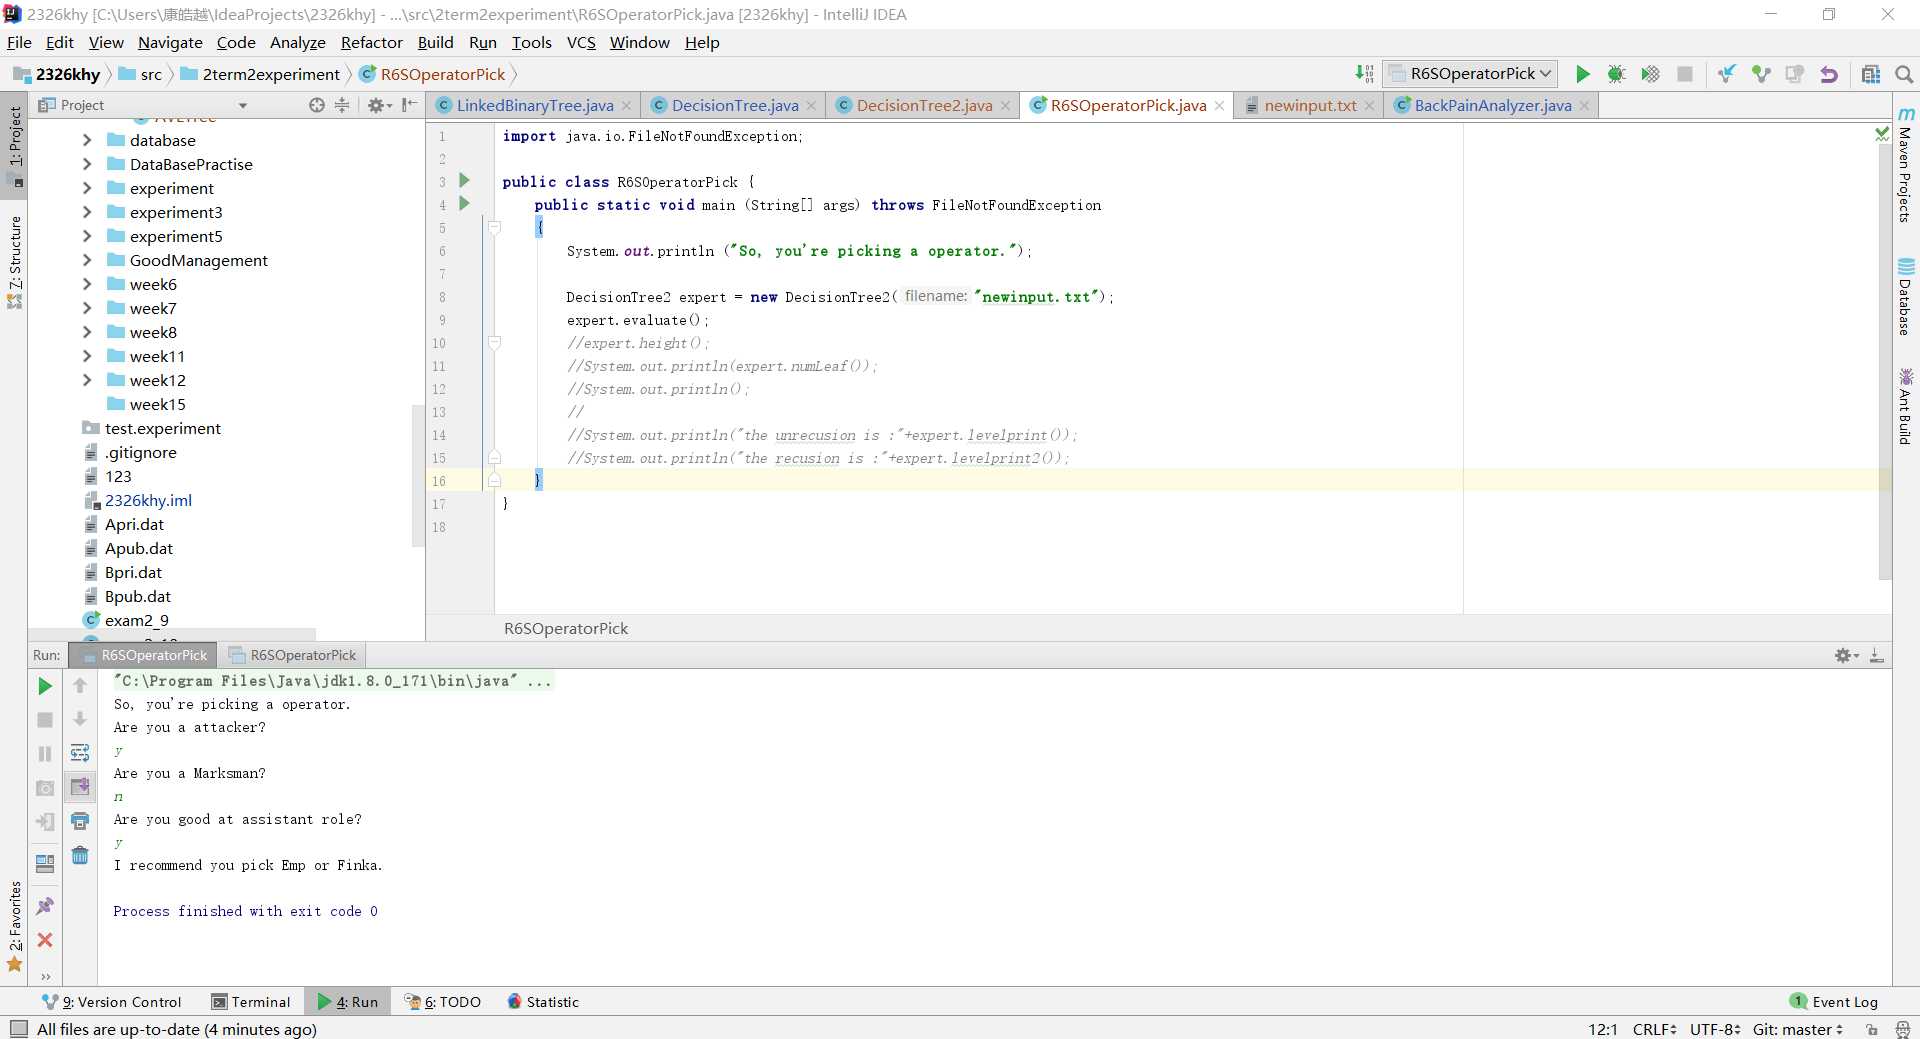Open Statistic tool window button
Image resolution: width=1920 pixels, height=1039 pixels.
click(543, 1002)
